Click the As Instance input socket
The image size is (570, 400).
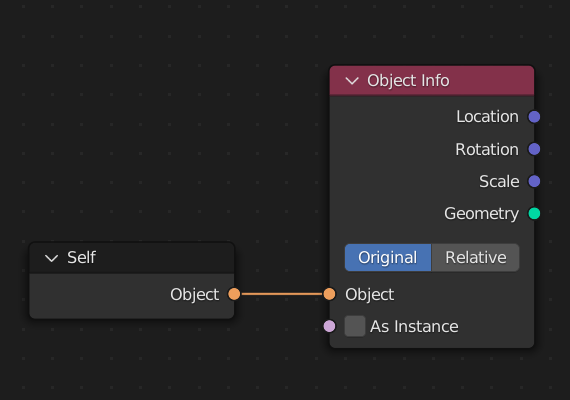[x=329, y=326]
